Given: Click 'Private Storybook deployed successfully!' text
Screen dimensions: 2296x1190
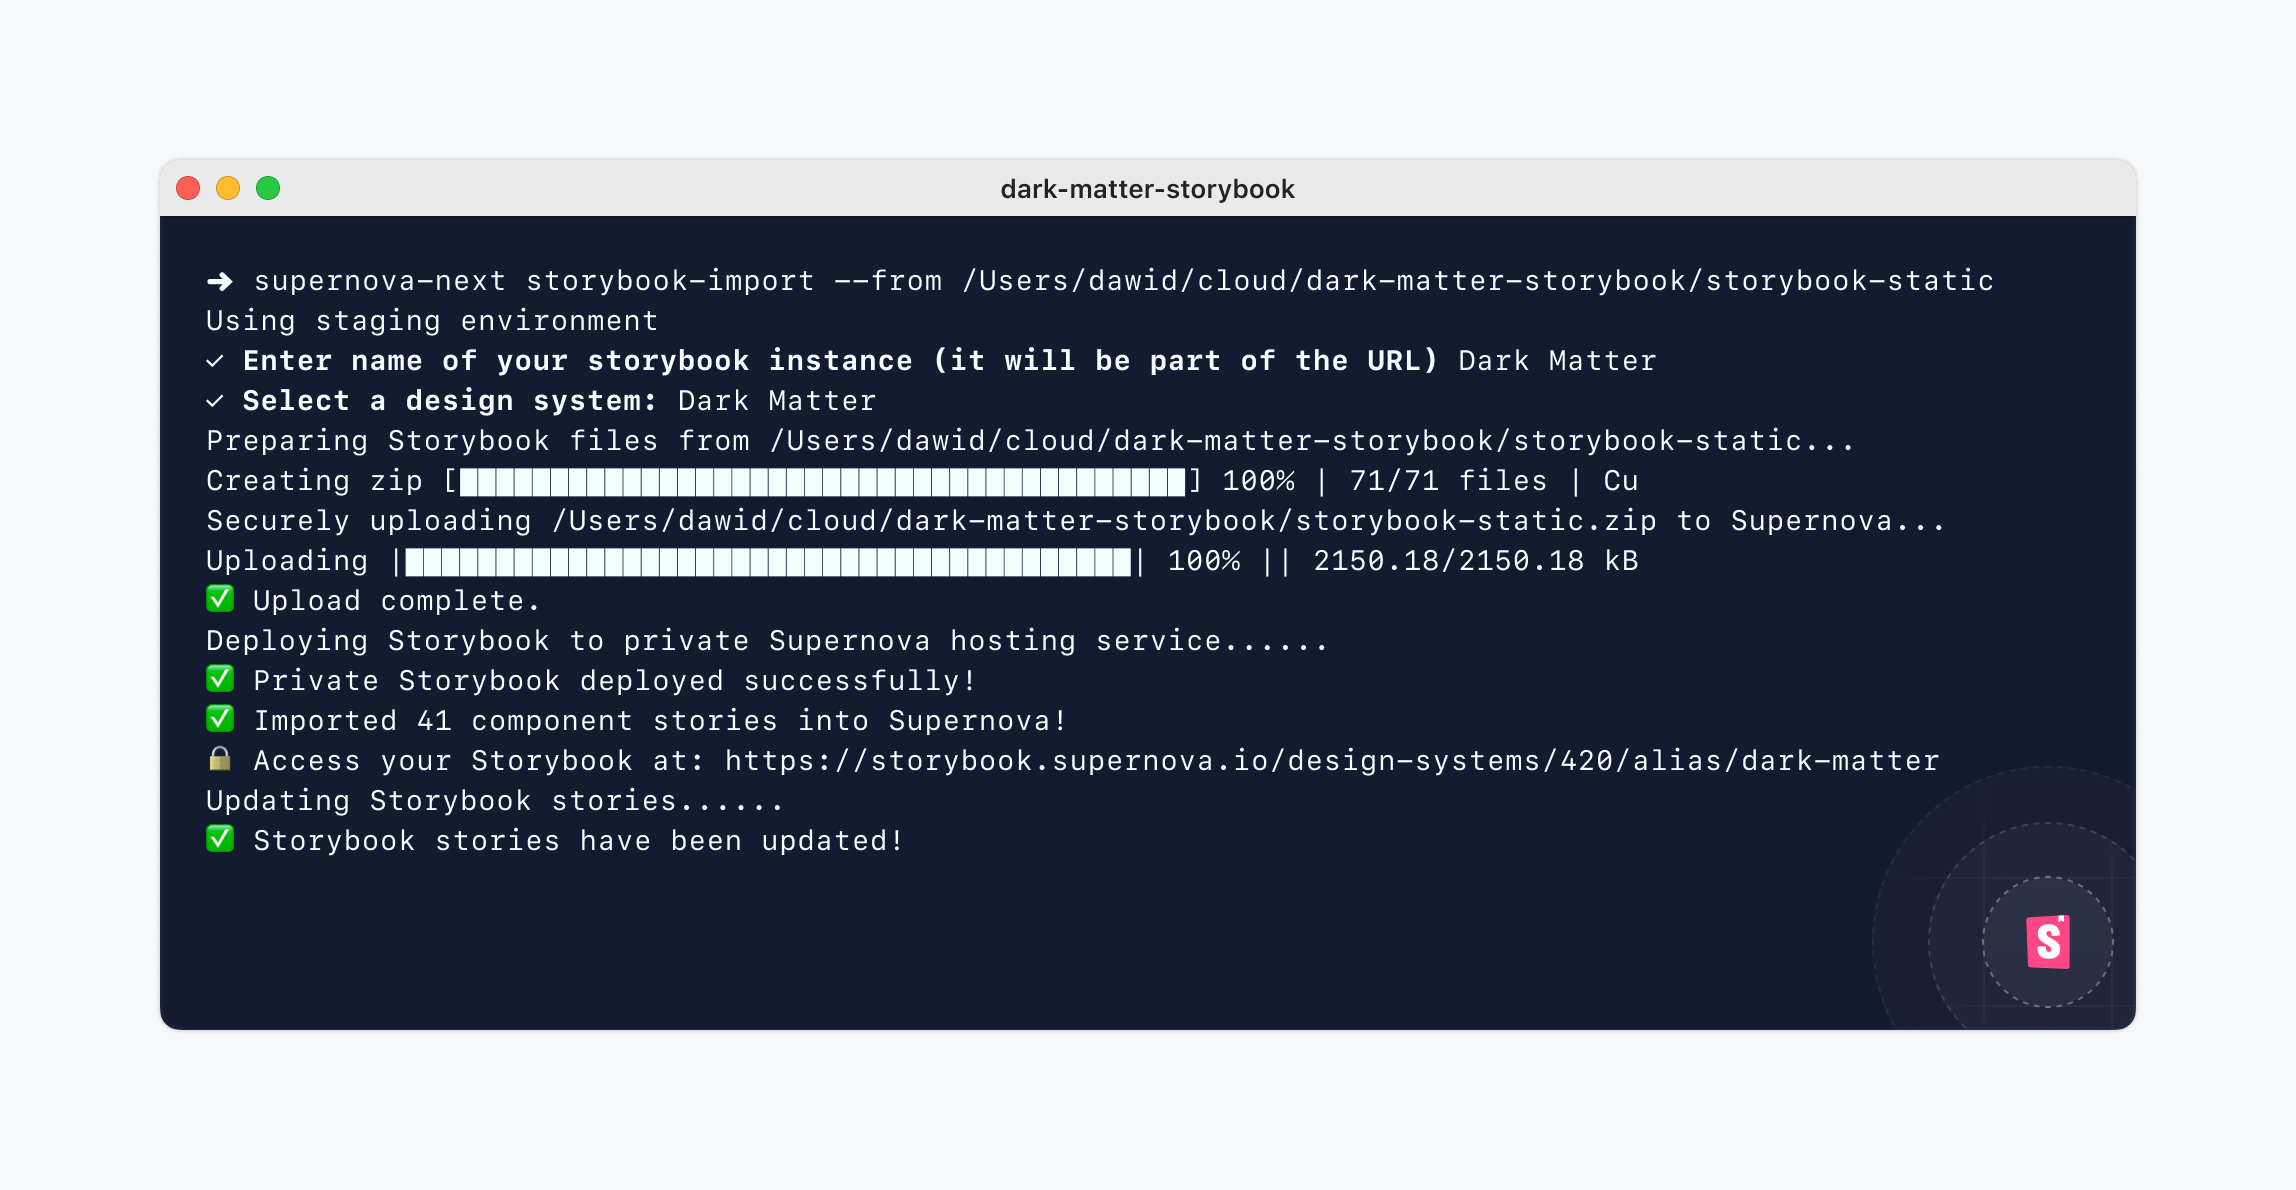Looking at the screenshot, I should click(615, 681).
